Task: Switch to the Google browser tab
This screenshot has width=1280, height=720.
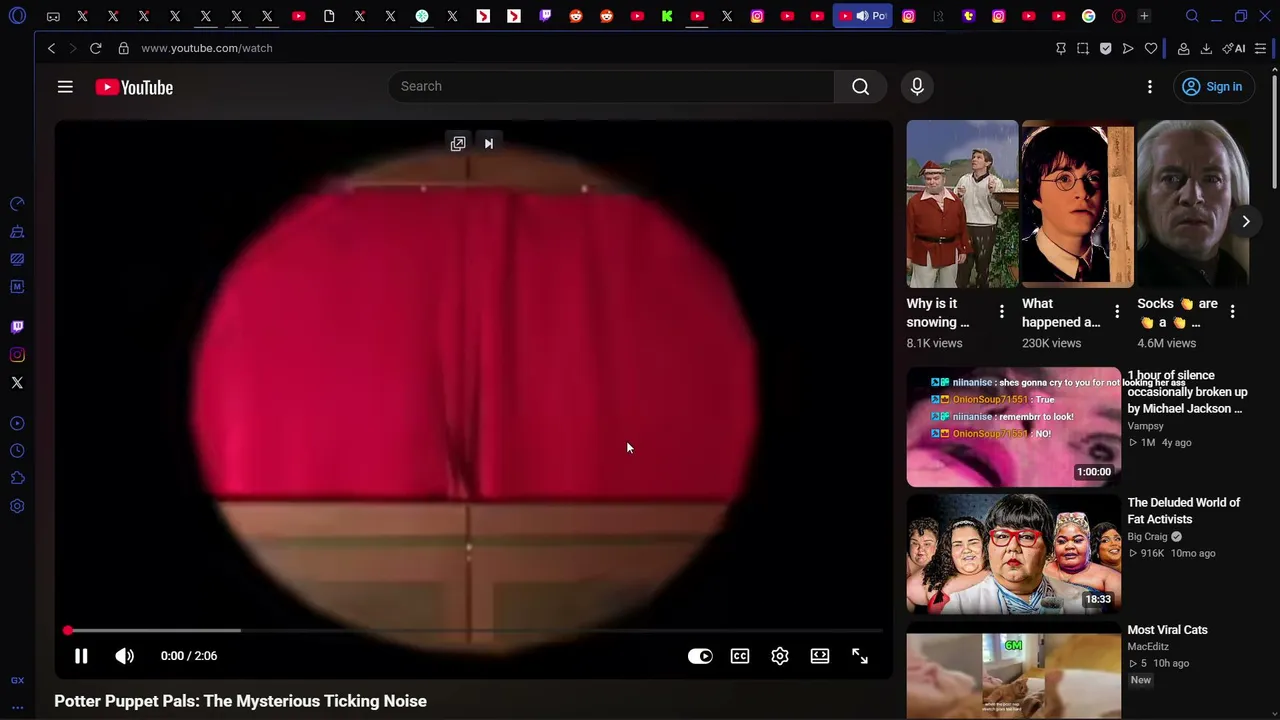Action: 1089,16
